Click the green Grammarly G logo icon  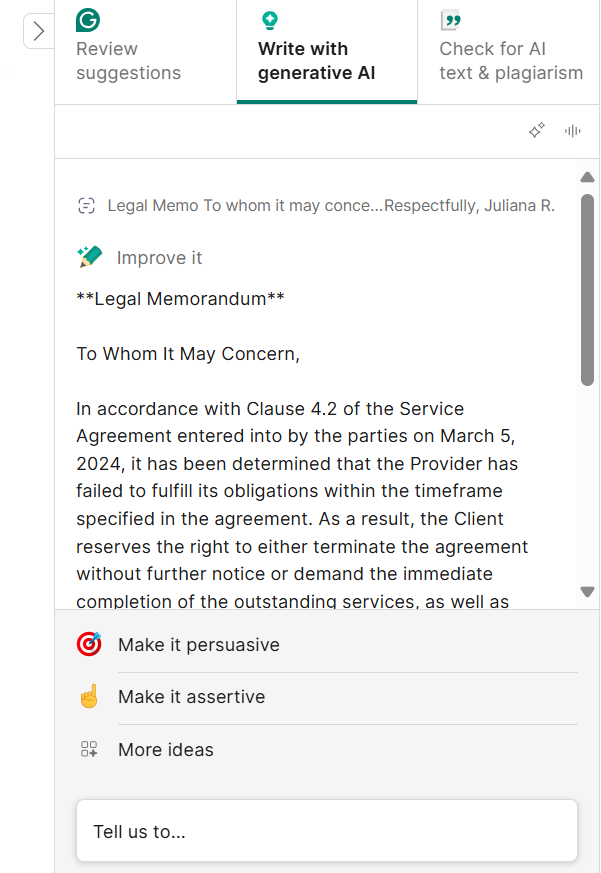pos(88,20)
